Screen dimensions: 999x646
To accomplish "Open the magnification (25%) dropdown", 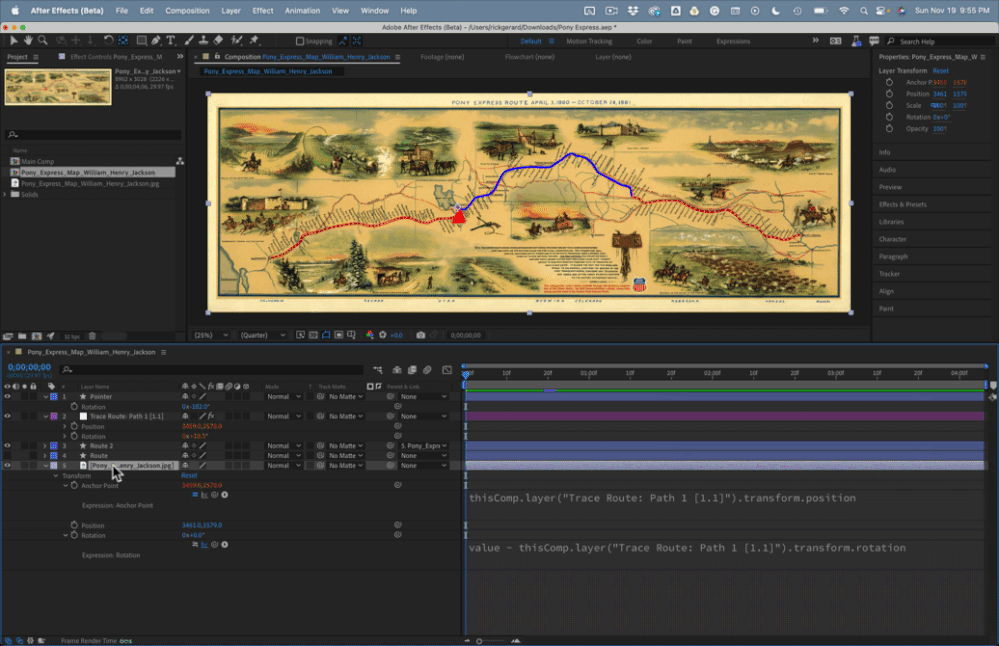I will click(211, 335).
